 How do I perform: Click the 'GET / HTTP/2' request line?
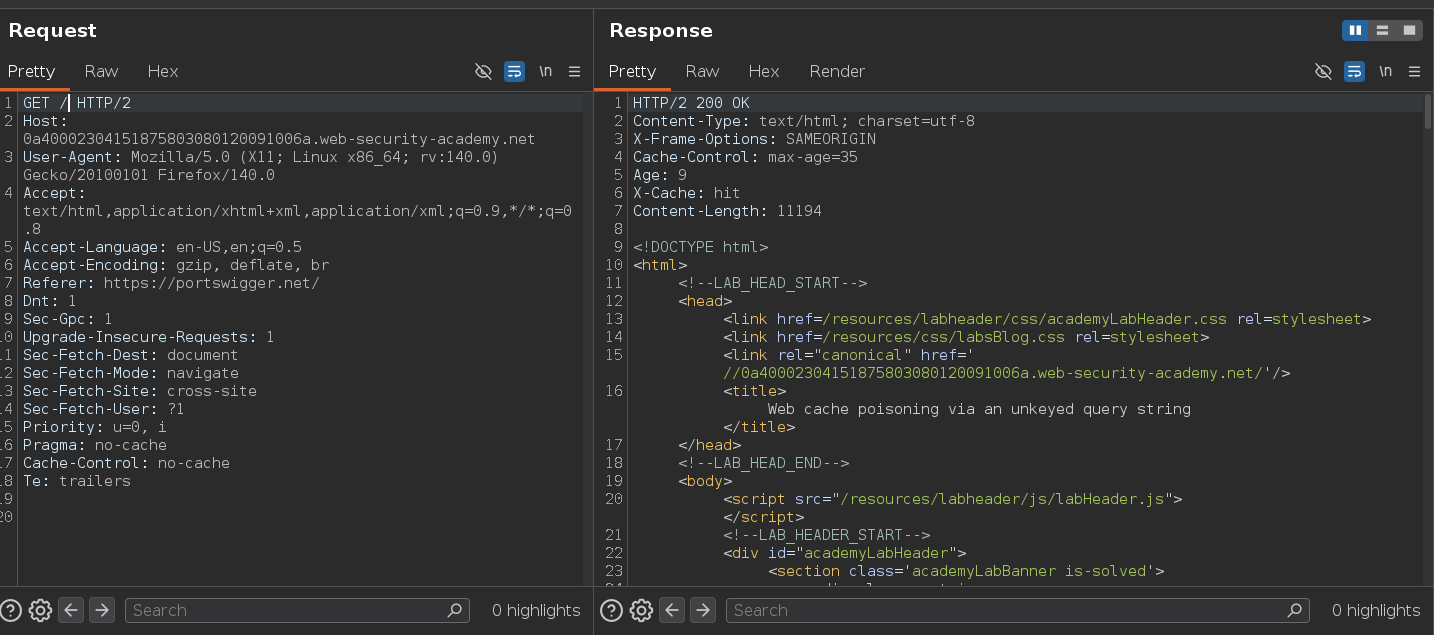click(77, 103)
